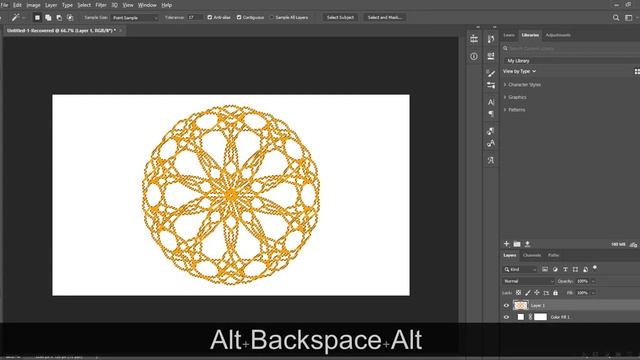
Task: Toggle lock transparent pixels
Action: pos(518,293)
